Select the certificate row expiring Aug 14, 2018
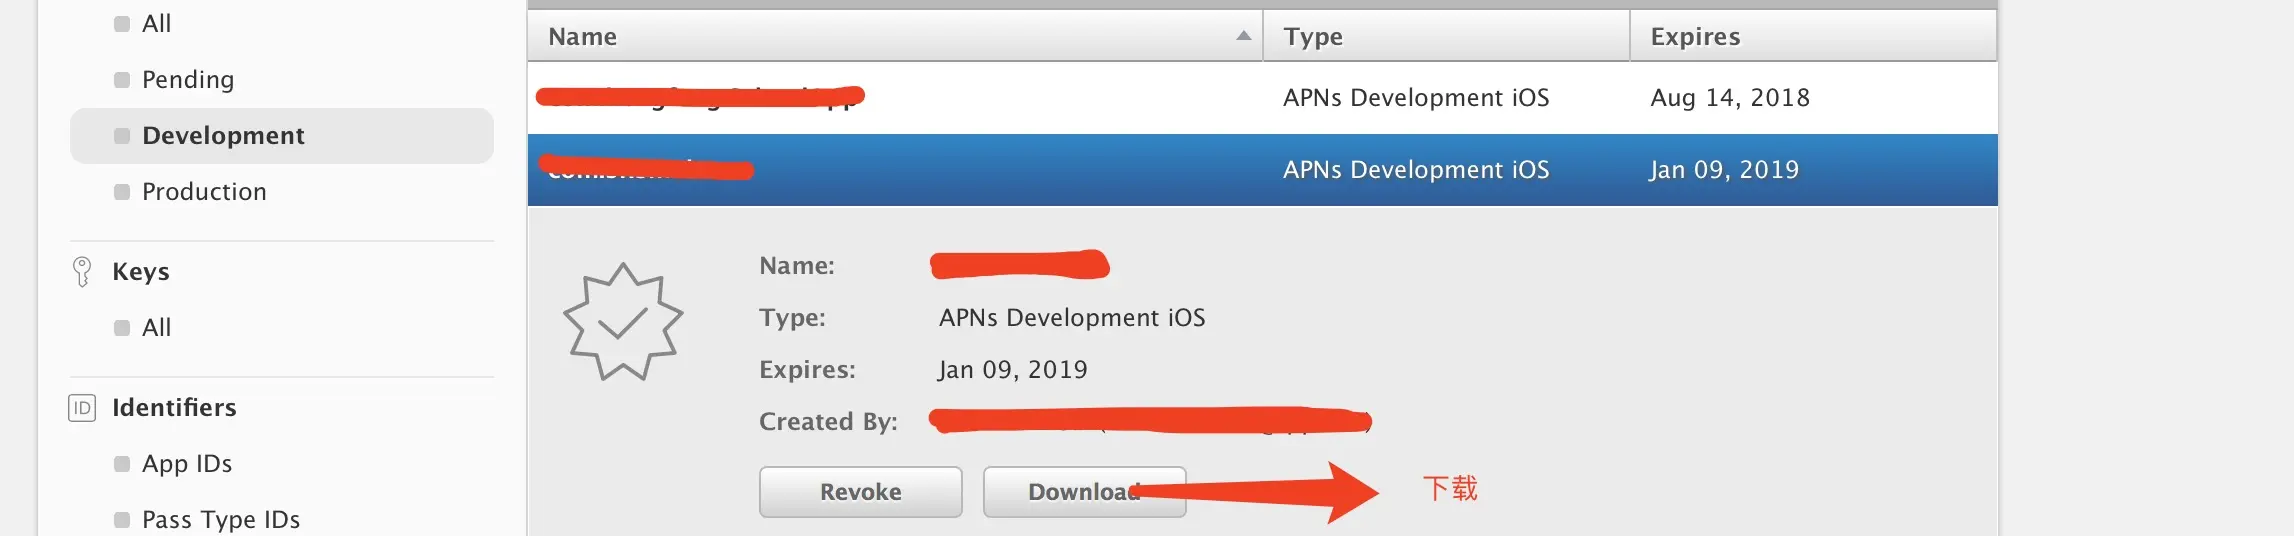Image resolution: width=2294 pixels, height=536 pixels. (x=1262, y=98)
